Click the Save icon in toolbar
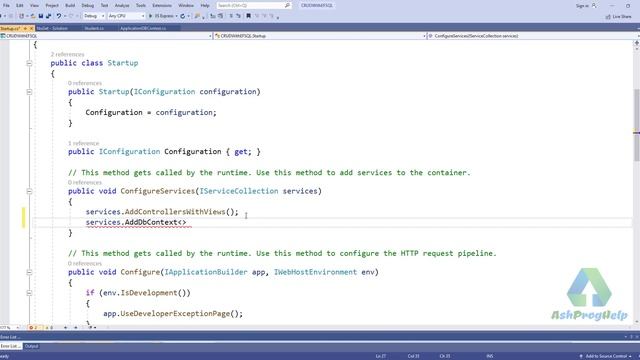 tap(41, 16)
